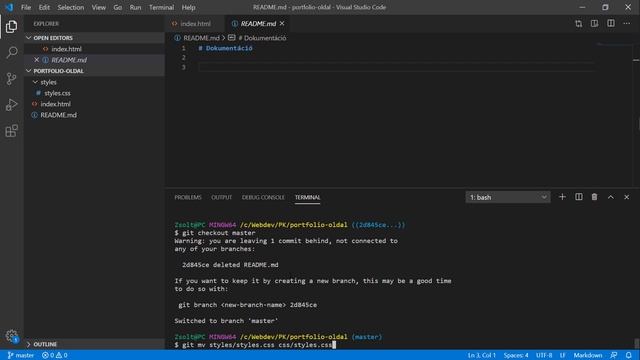640x360 pixels.
Task: Open the Edit menu
Action: pos(44,7)
